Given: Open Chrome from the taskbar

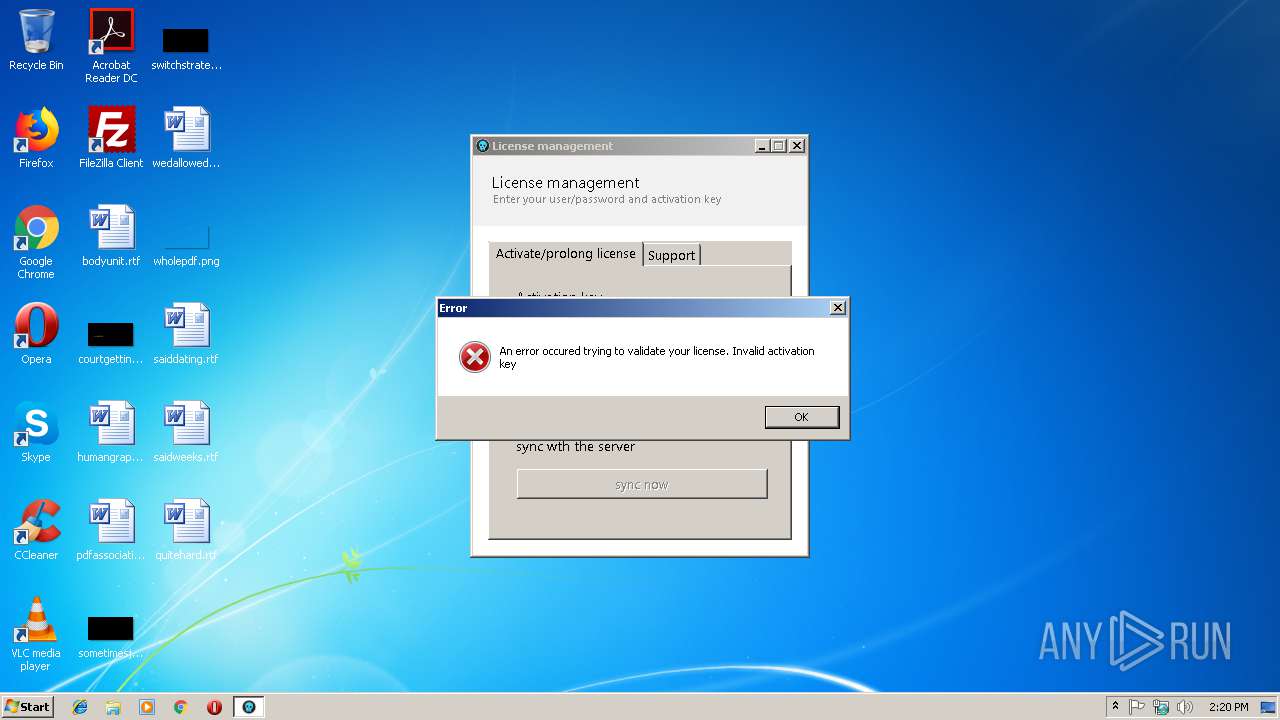Looking at the screenshot, I should 181,707.
